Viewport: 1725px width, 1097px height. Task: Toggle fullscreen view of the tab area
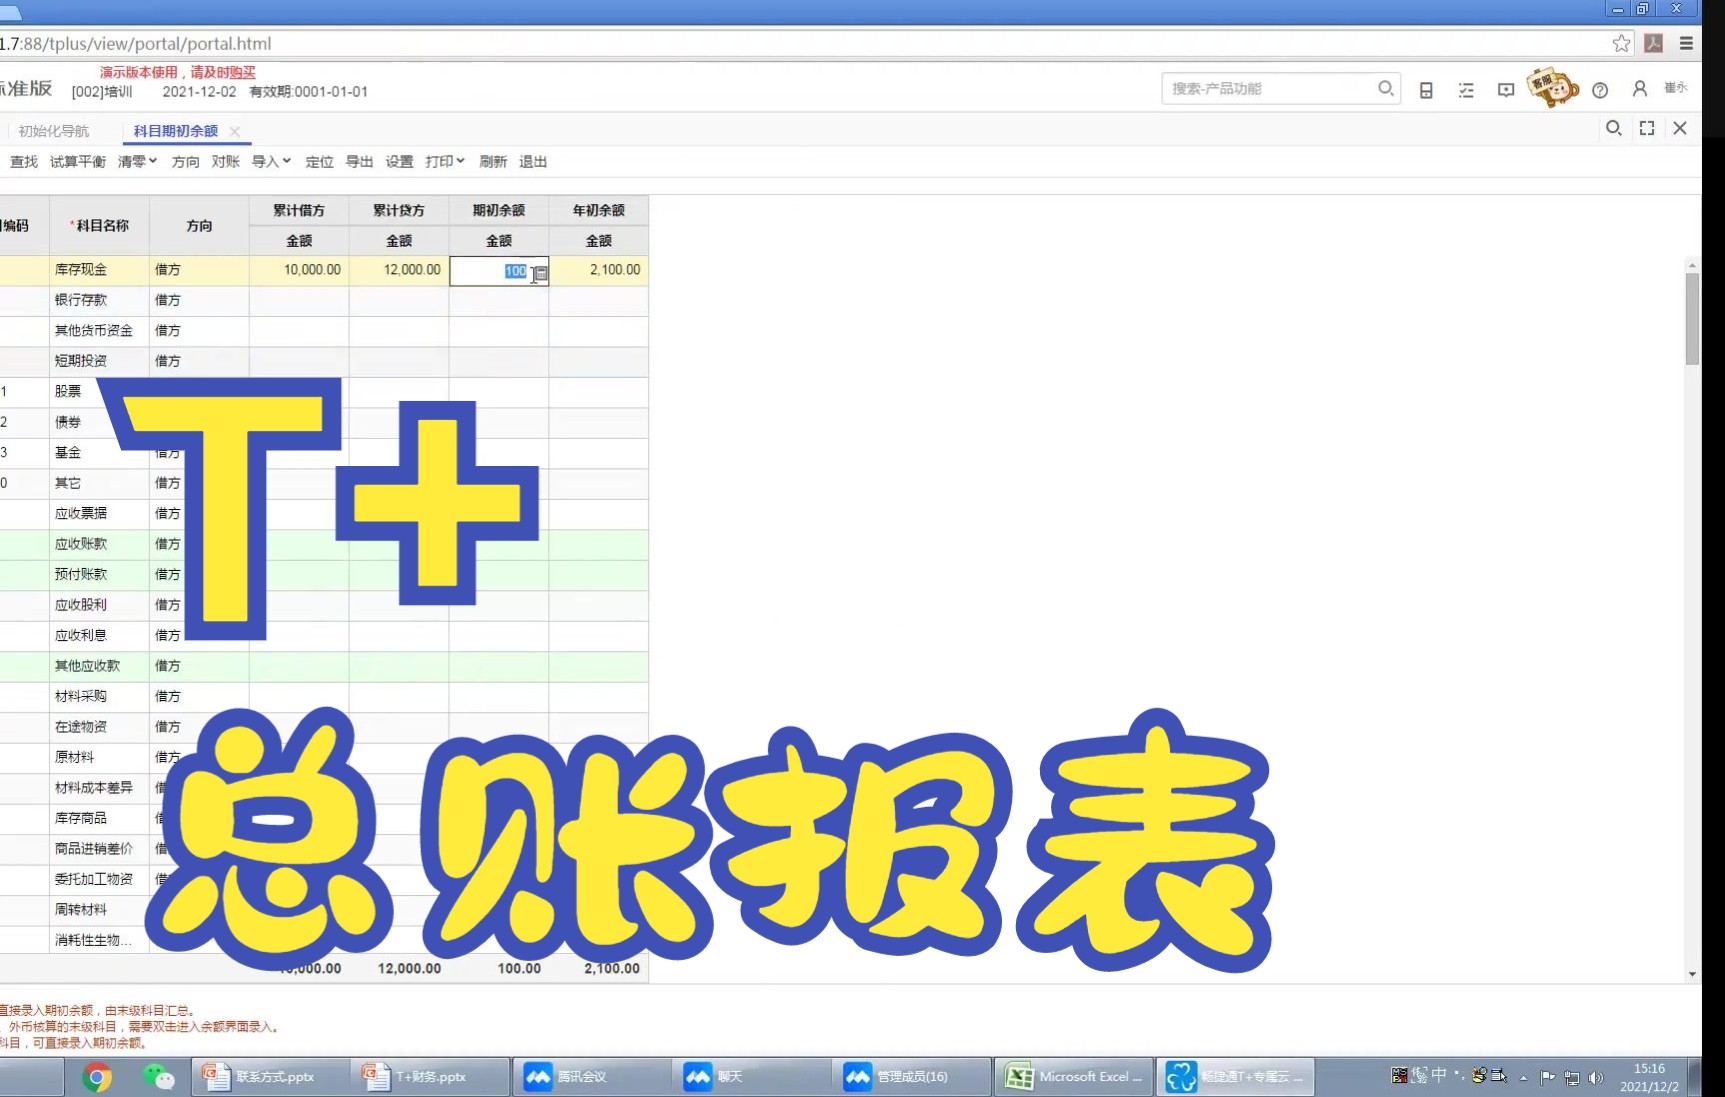pos(1647,128)
